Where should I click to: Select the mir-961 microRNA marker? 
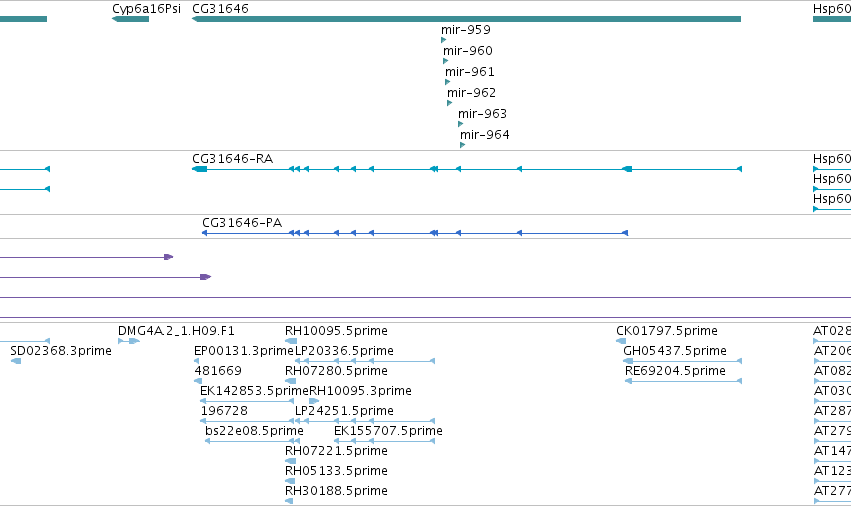click(448, 82)
